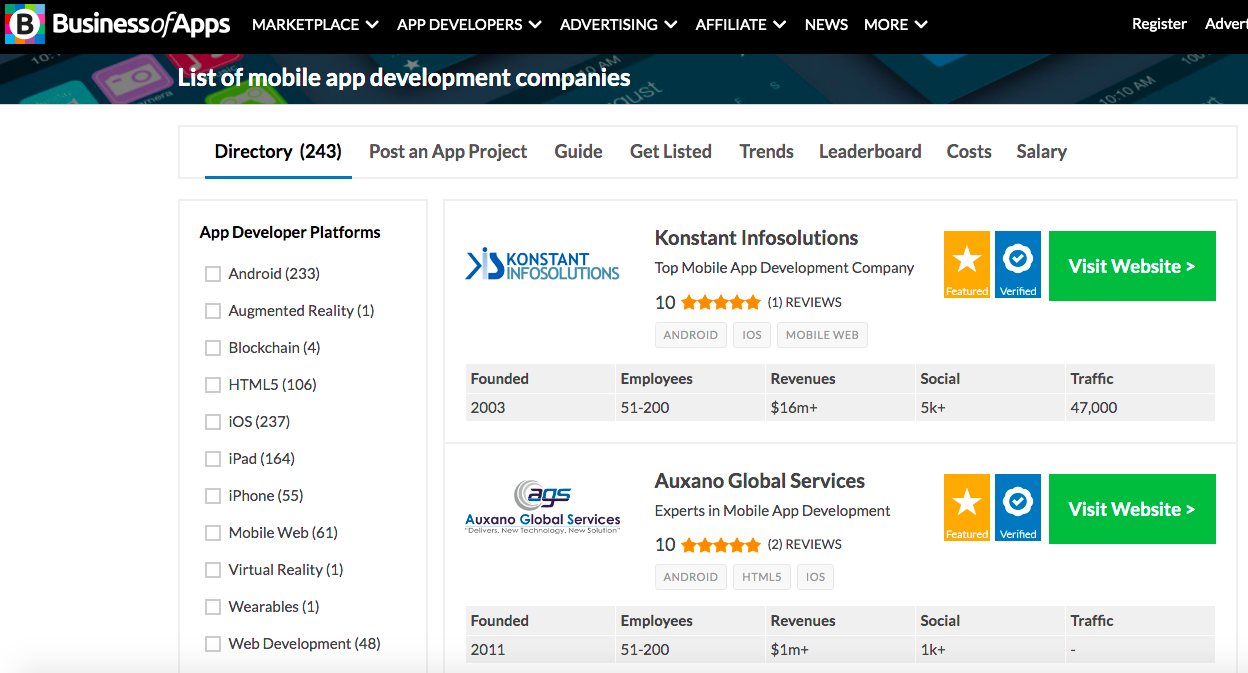
Task: Click the App Developer Platforms heading
Action: (290, 232)
